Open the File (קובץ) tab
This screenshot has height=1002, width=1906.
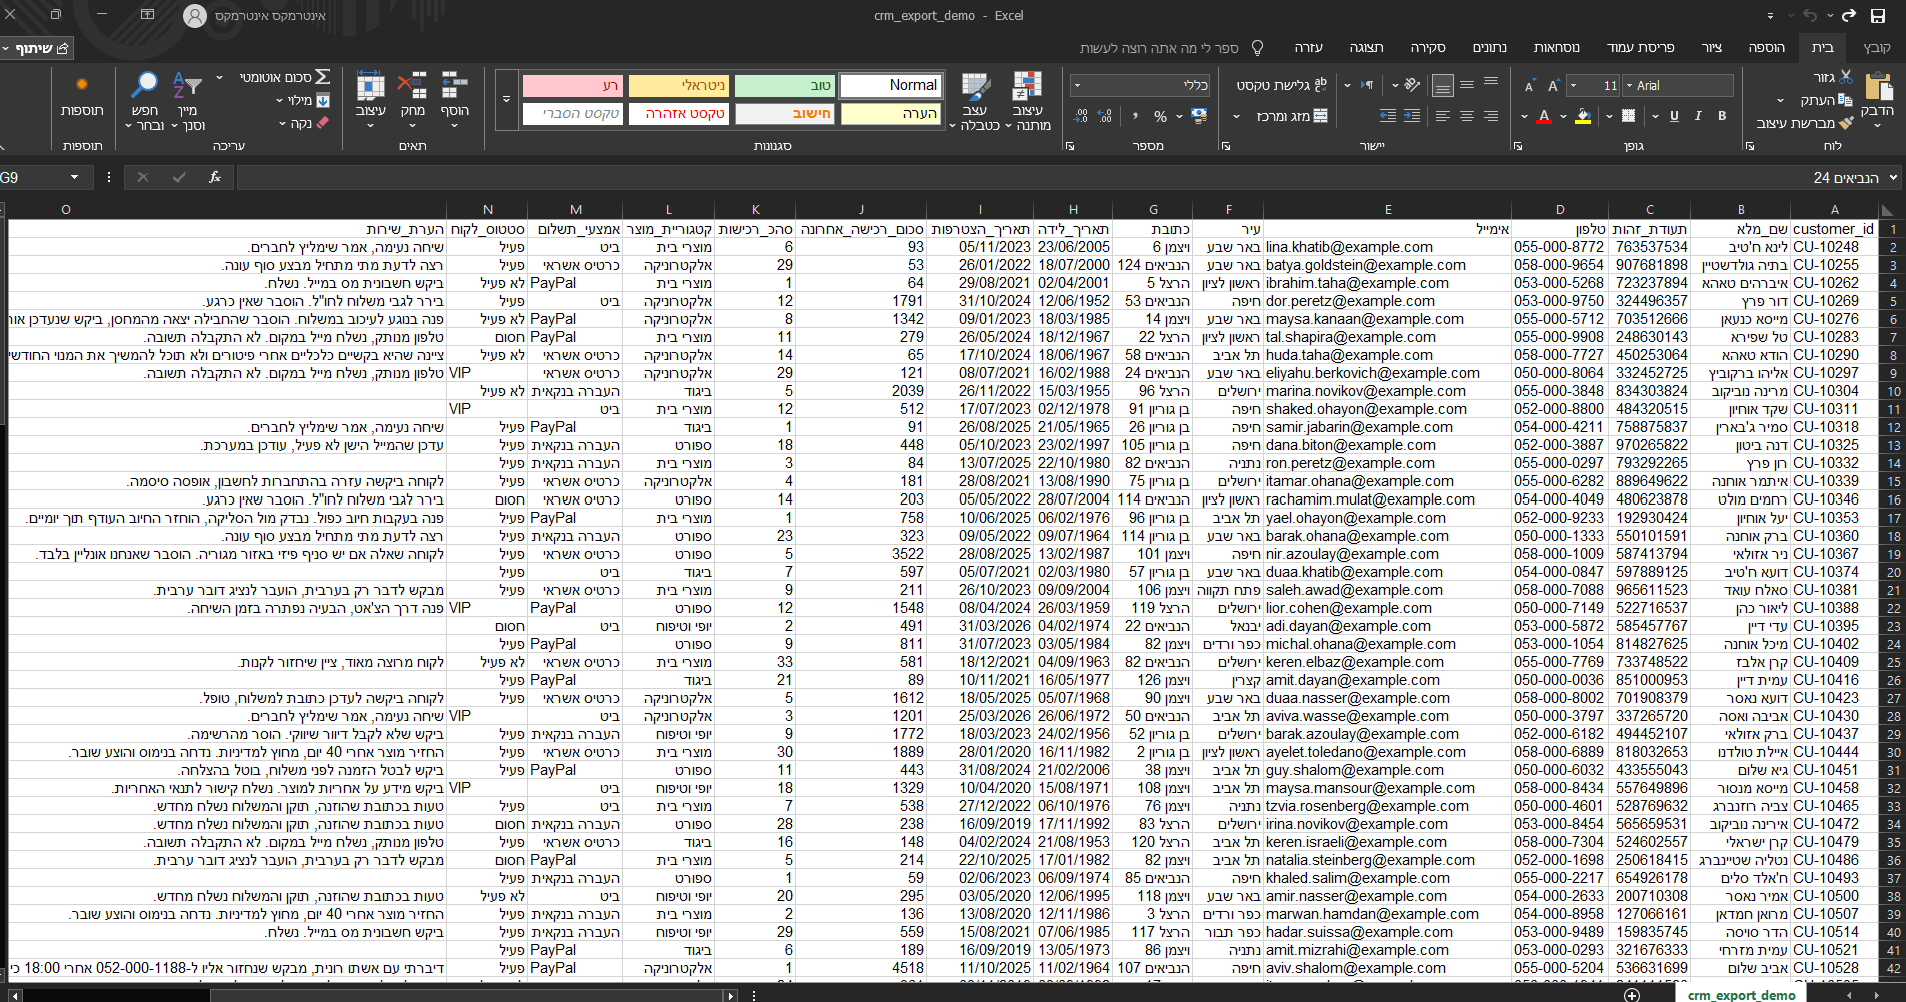(1877, 47)
